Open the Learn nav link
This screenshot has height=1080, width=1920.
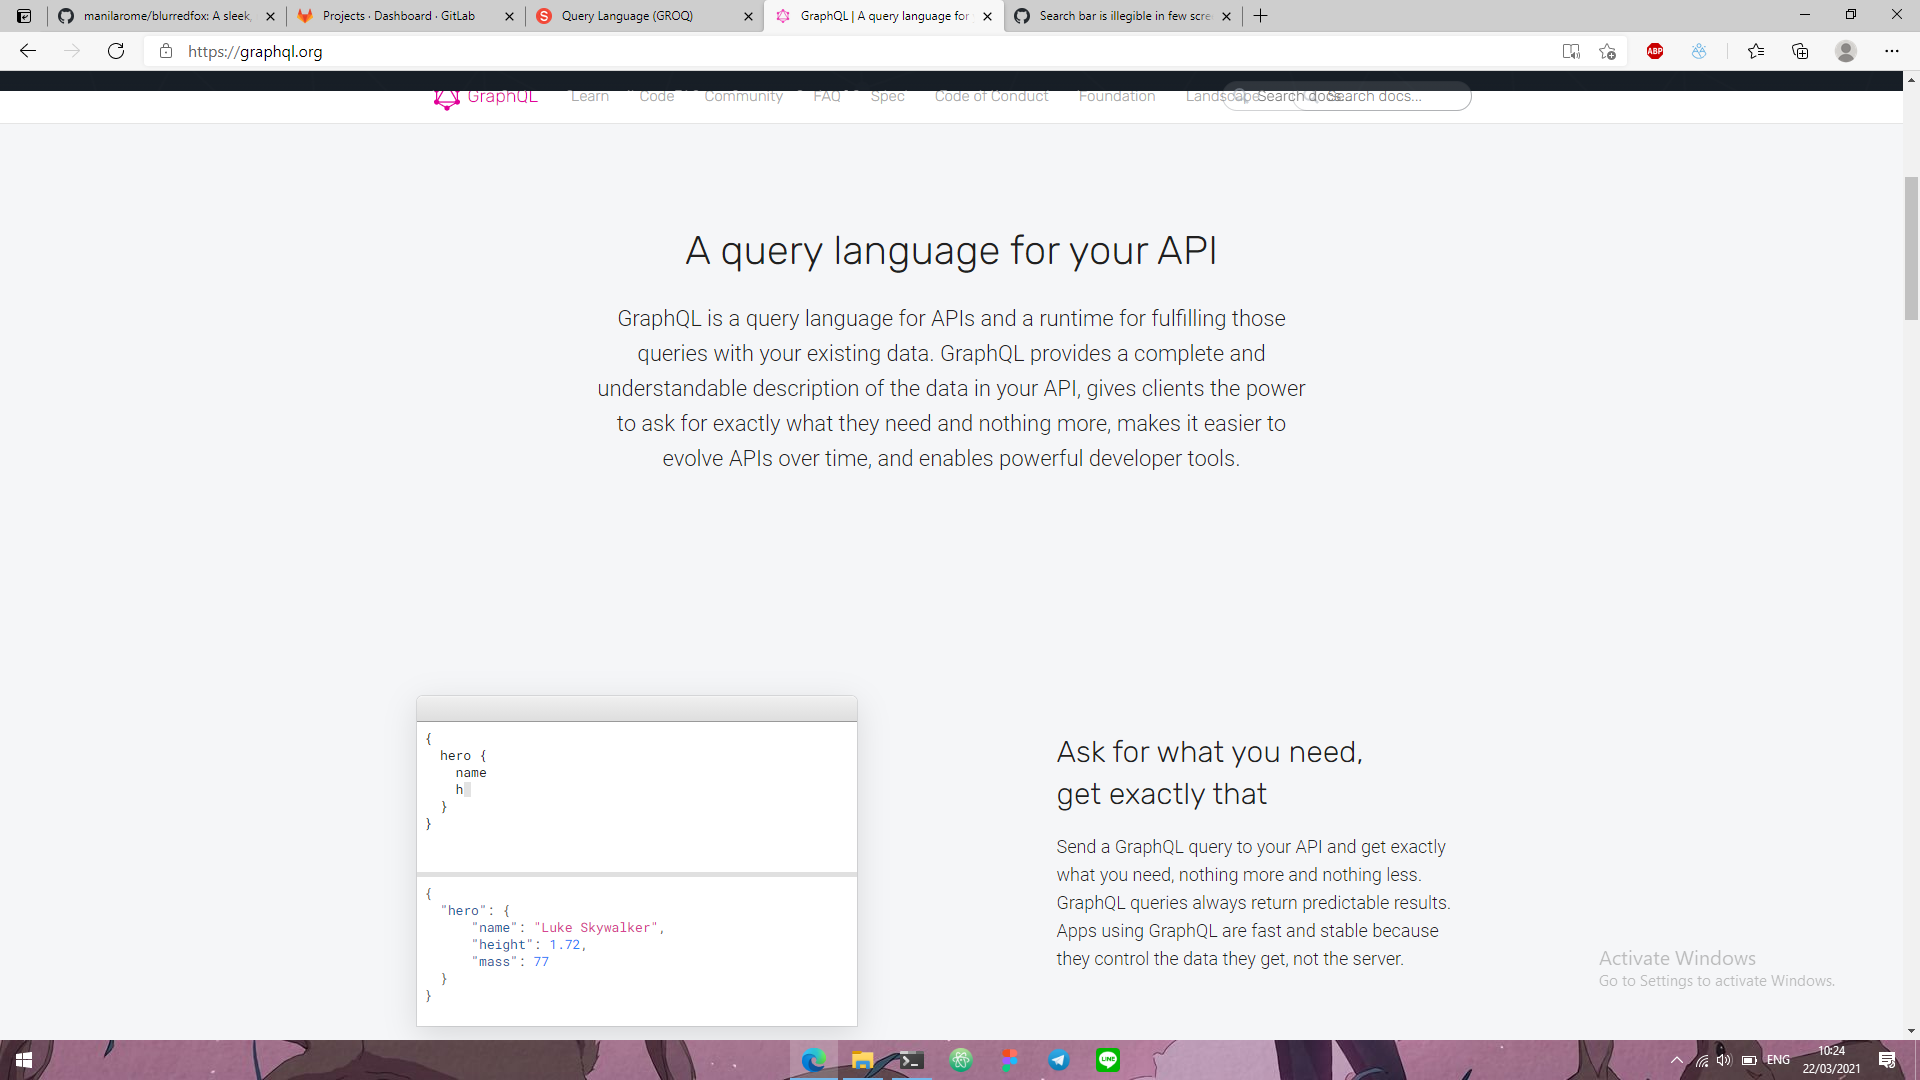point(589,96)
